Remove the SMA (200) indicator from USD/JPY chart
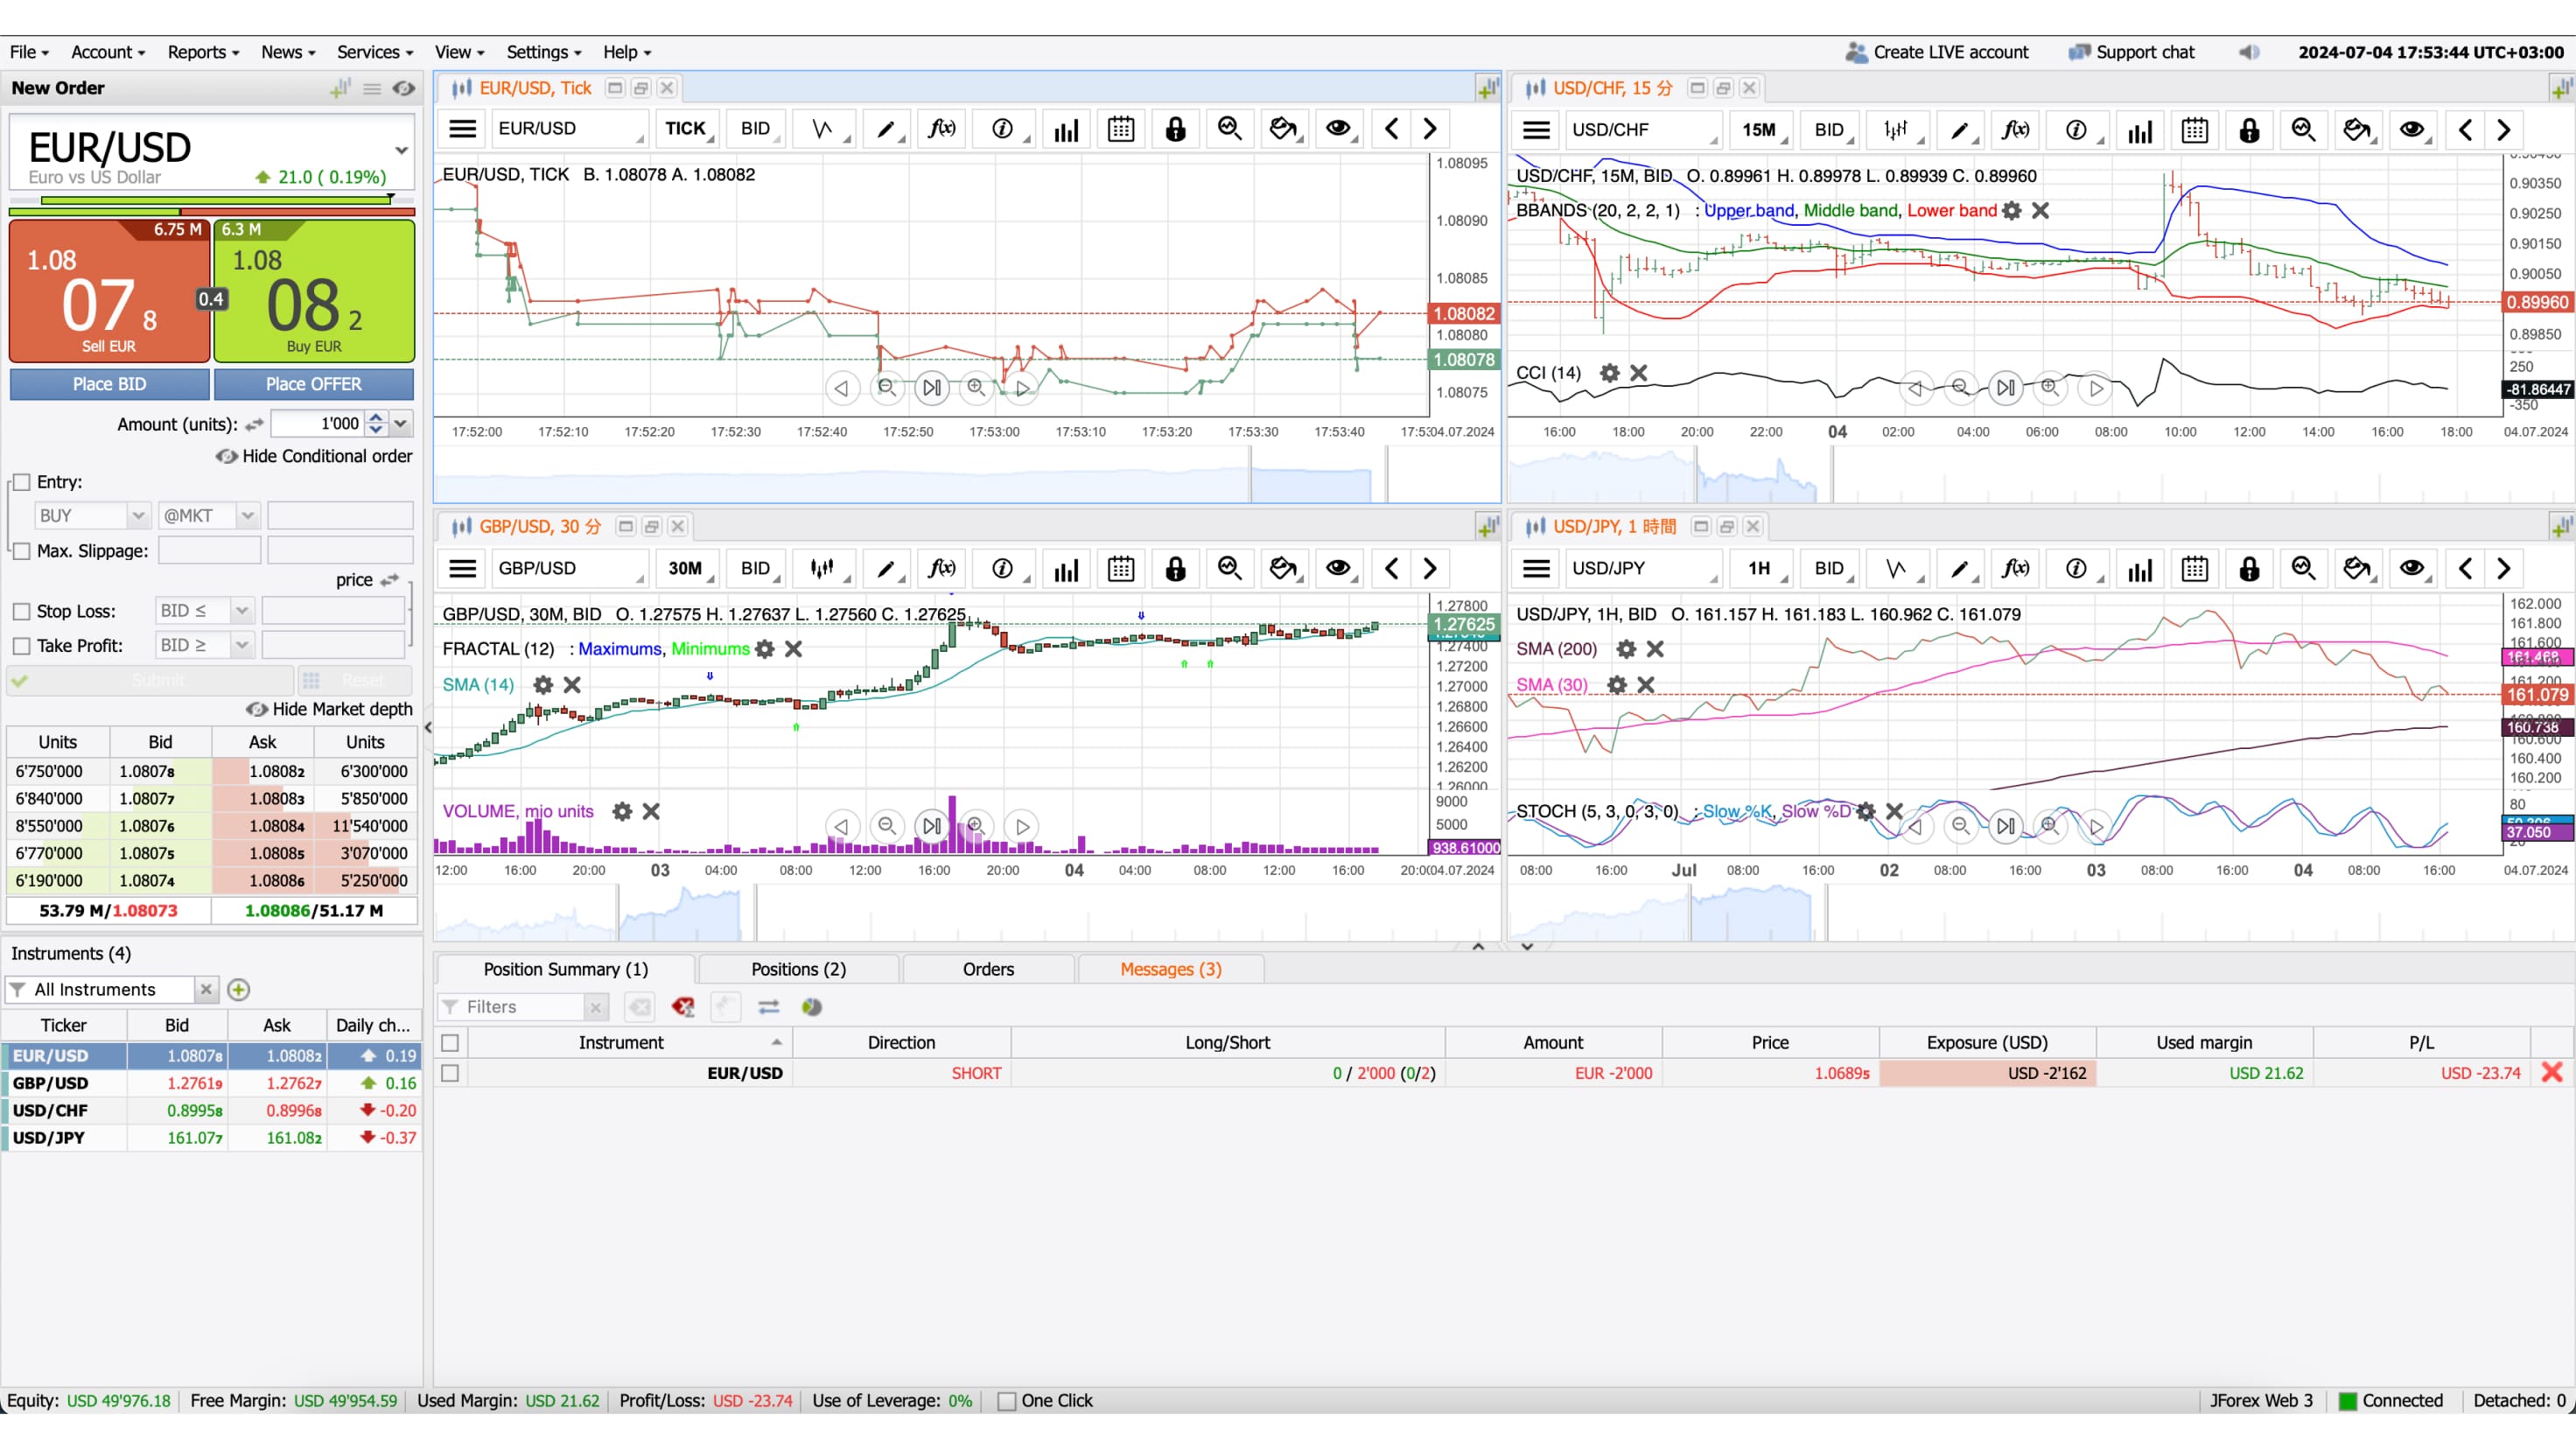 click(x=1655, y=649)
